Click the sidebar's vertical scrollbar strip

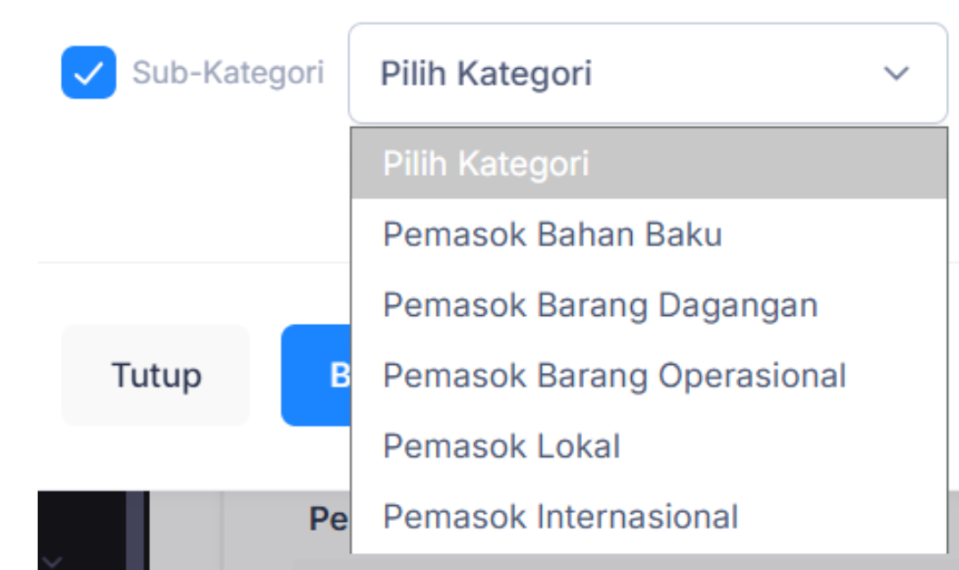pyautogui.click(x=136, y=530)
